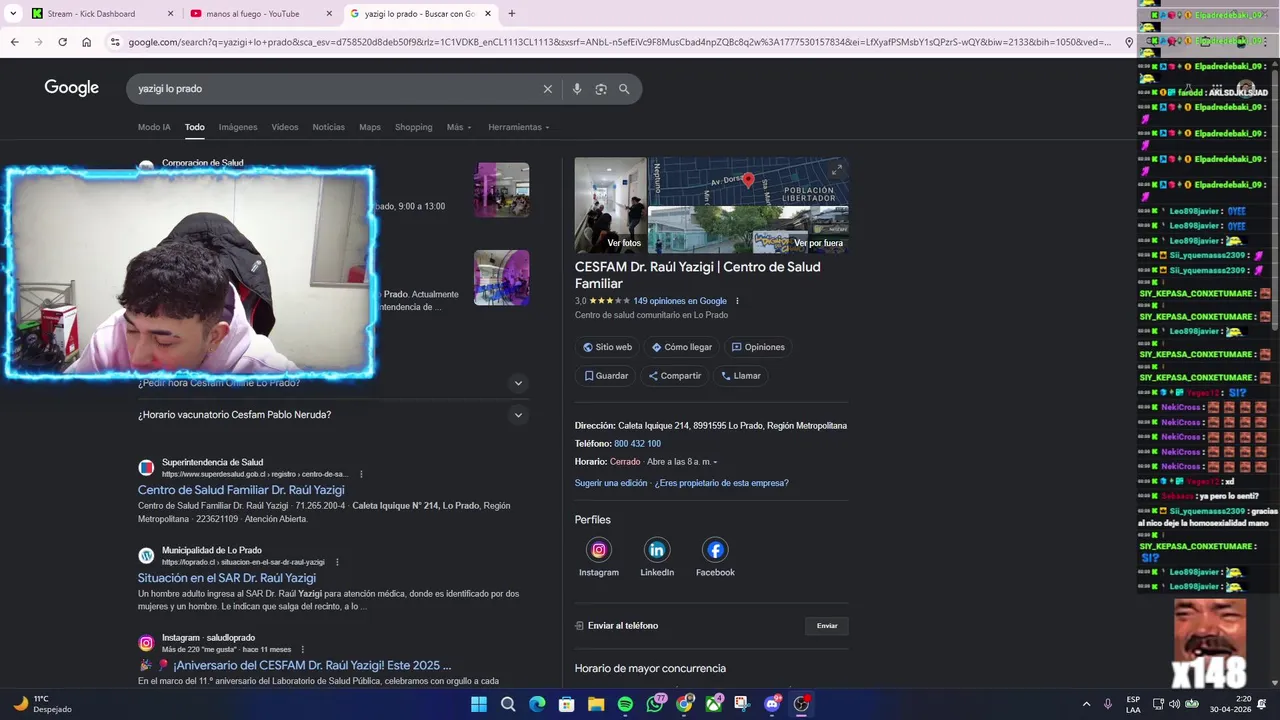Image resolution: width=1280 pixels, height=720 pixels.
Task: Click the 'Guardar' button
Action: tap(606, 376)
